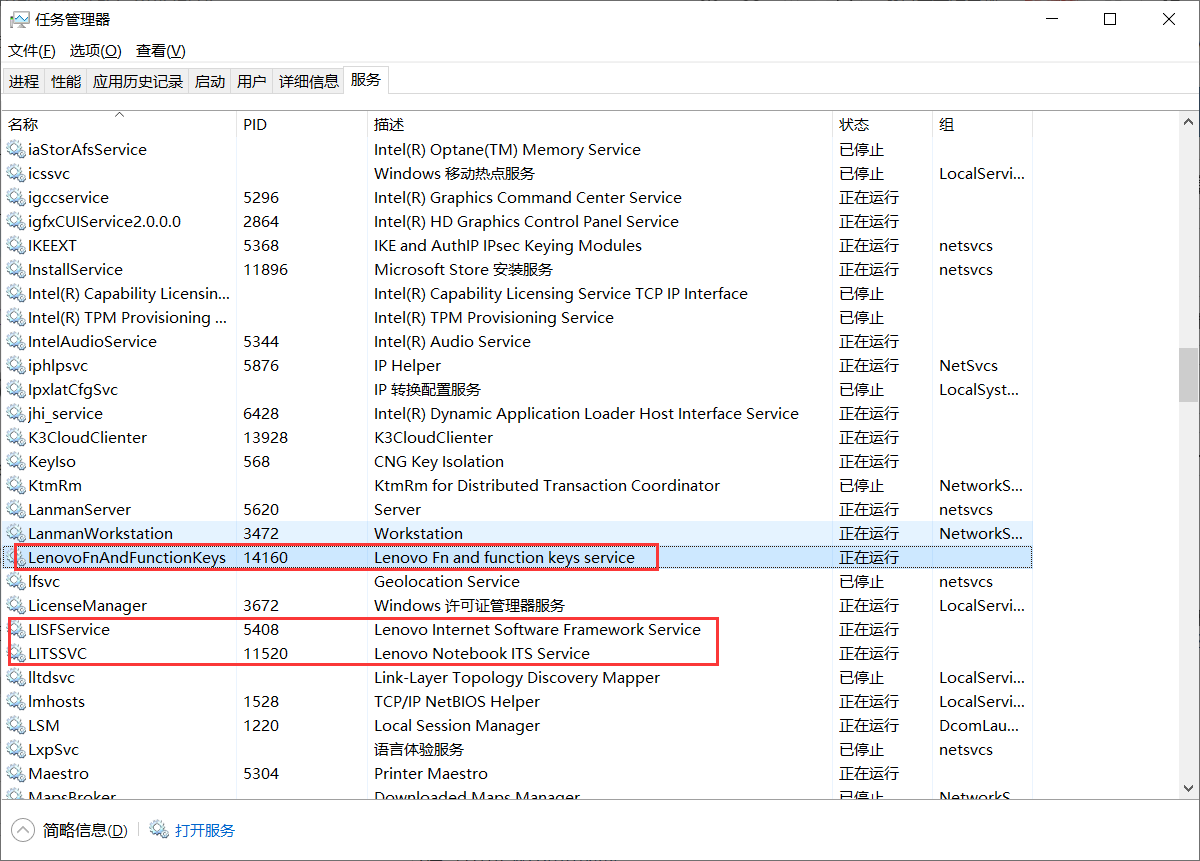The width and height of the screenshot is (1200, 861).
Task: Click the 'Lenovo Notebook ITS Service' description
Action: 482,654
